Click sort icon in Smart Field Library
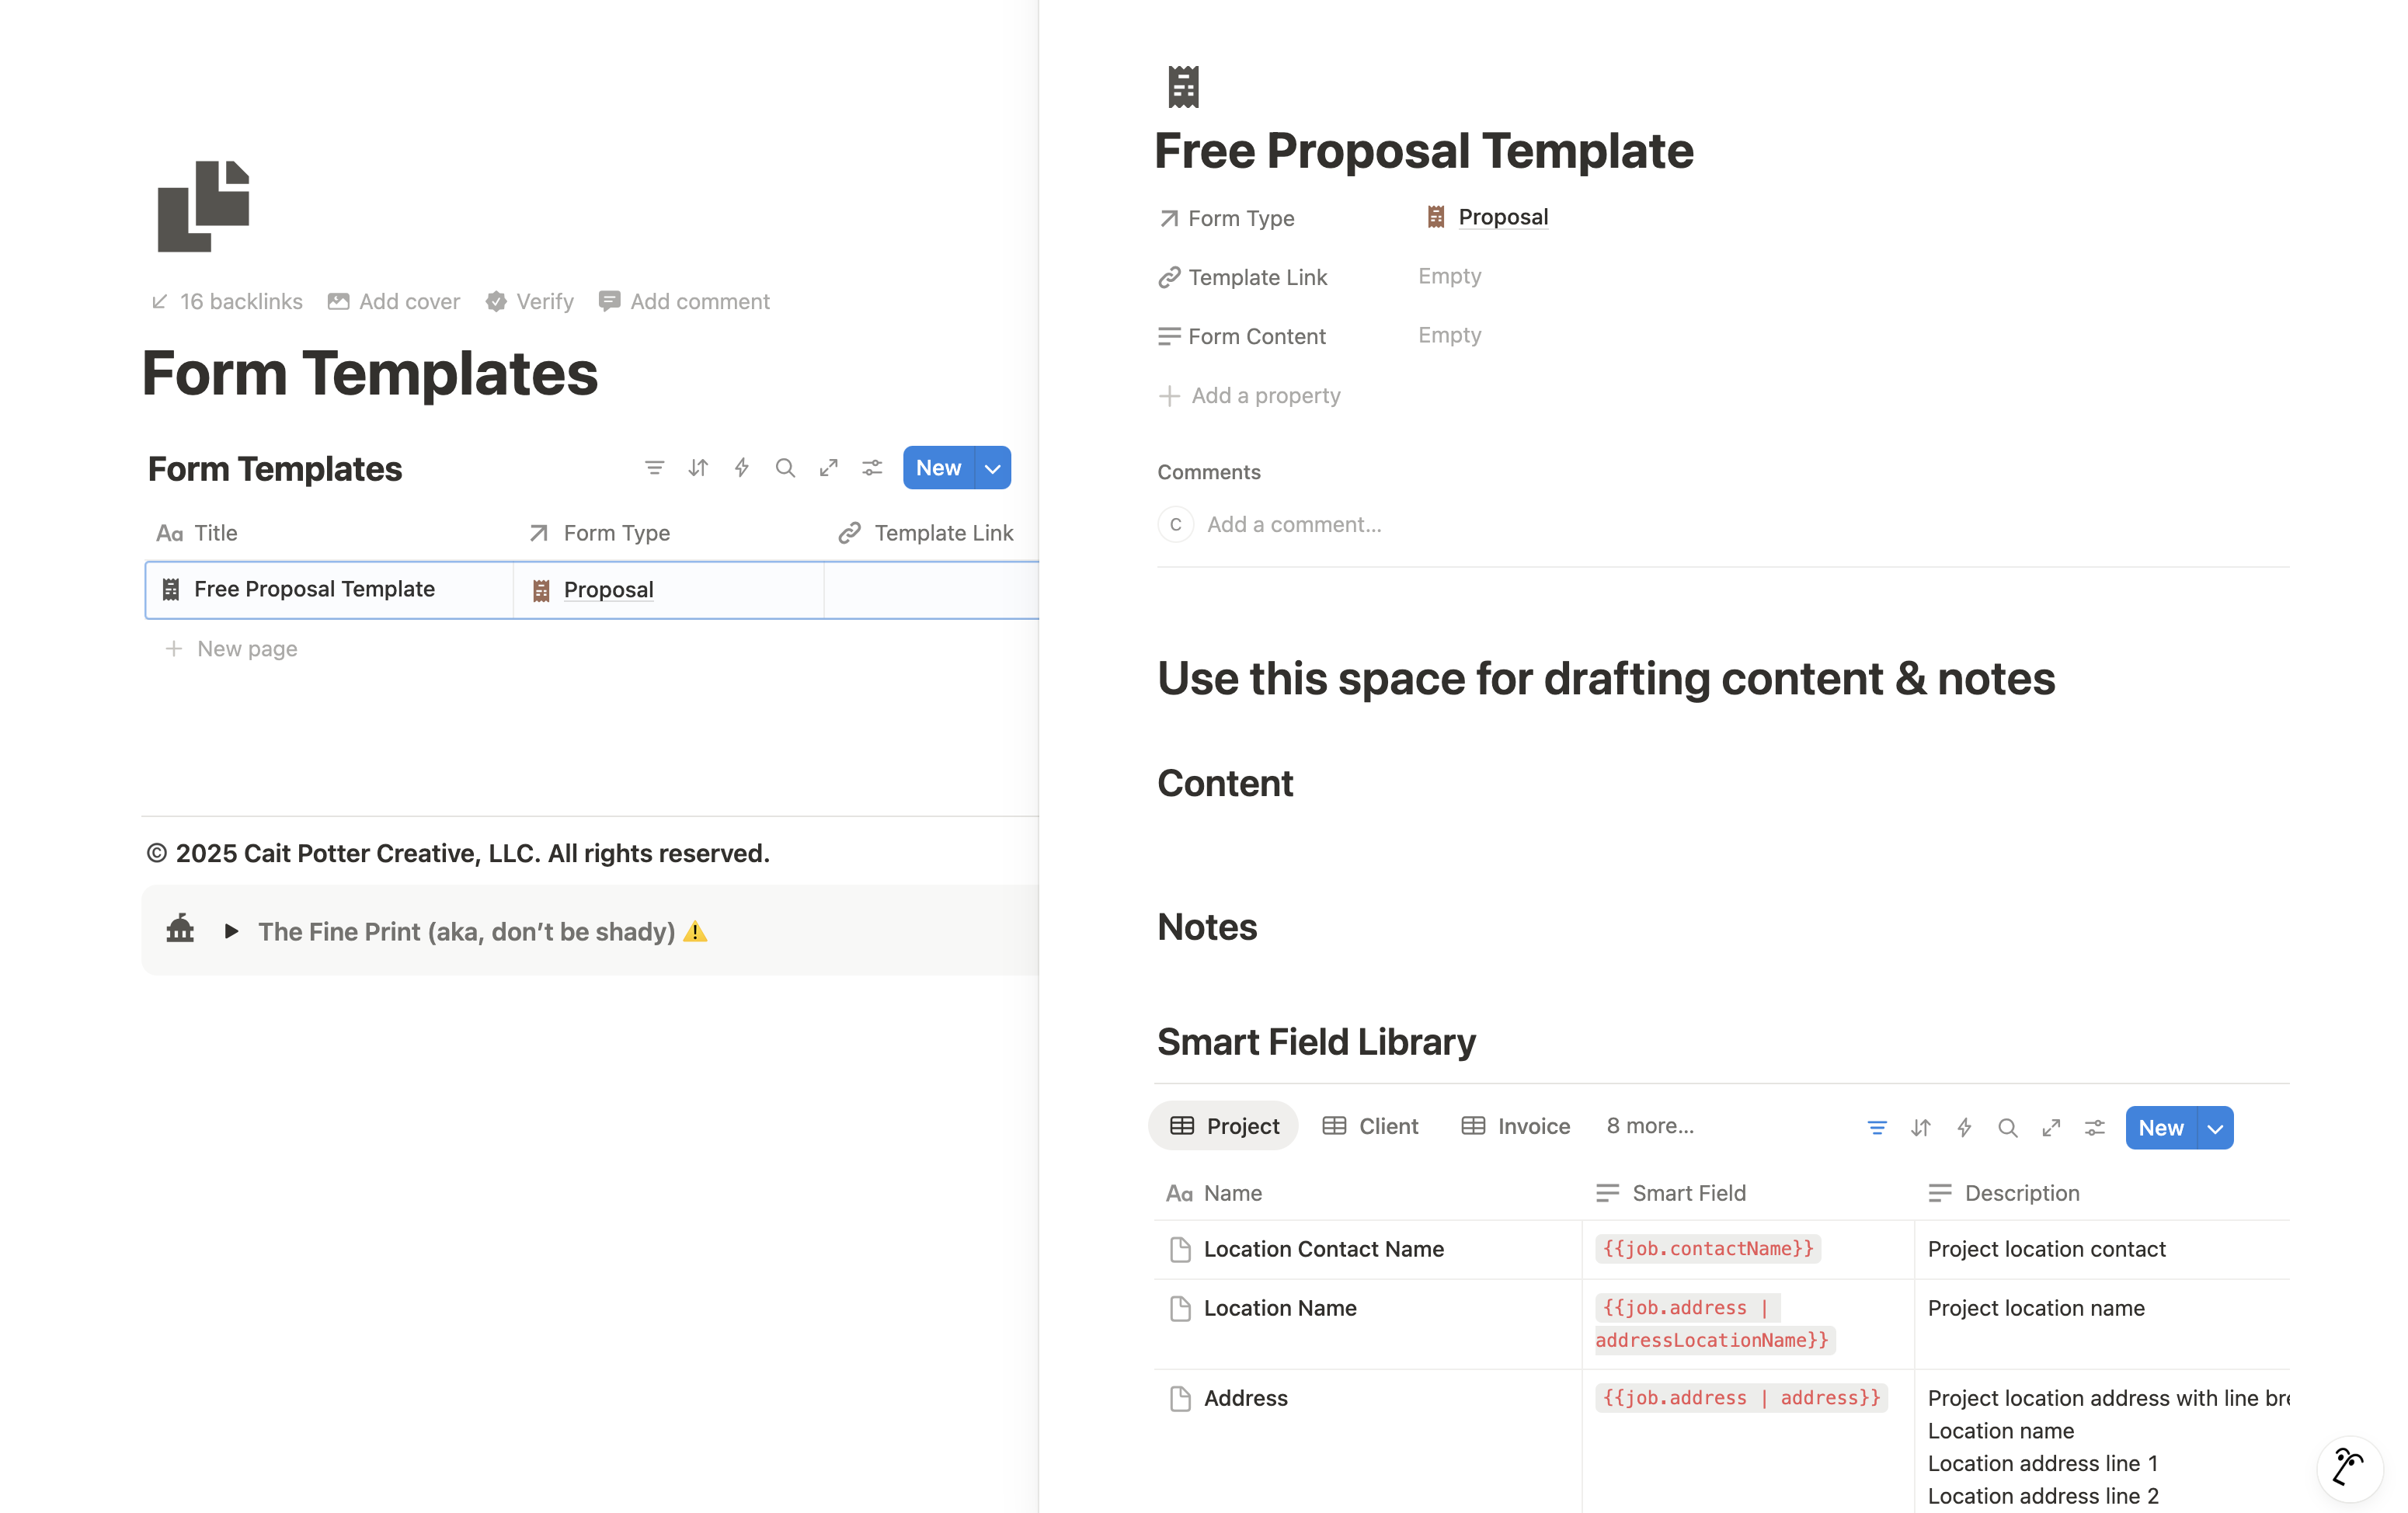 pos(1920,1128)
